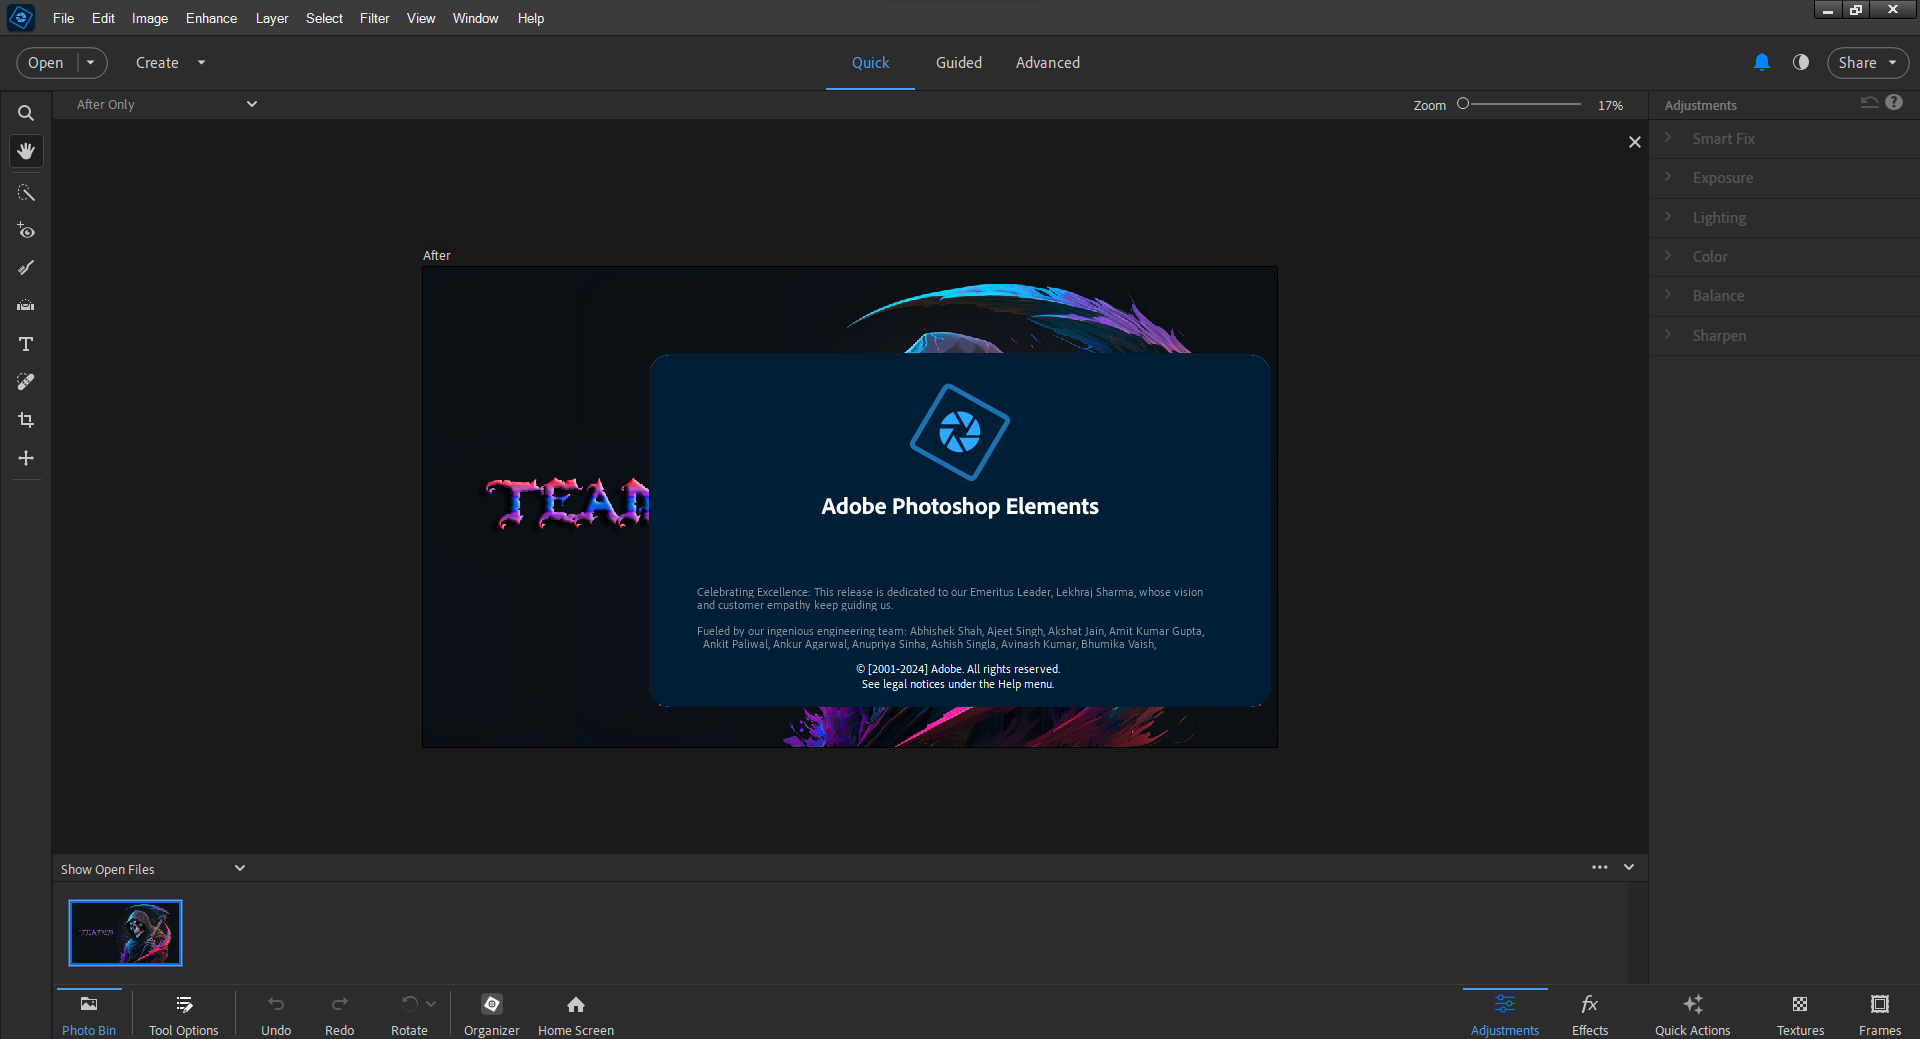This screenshot has width=1920, height=1039.
Task: Open the Effects panel
Action: (x=1590, y=1014)
